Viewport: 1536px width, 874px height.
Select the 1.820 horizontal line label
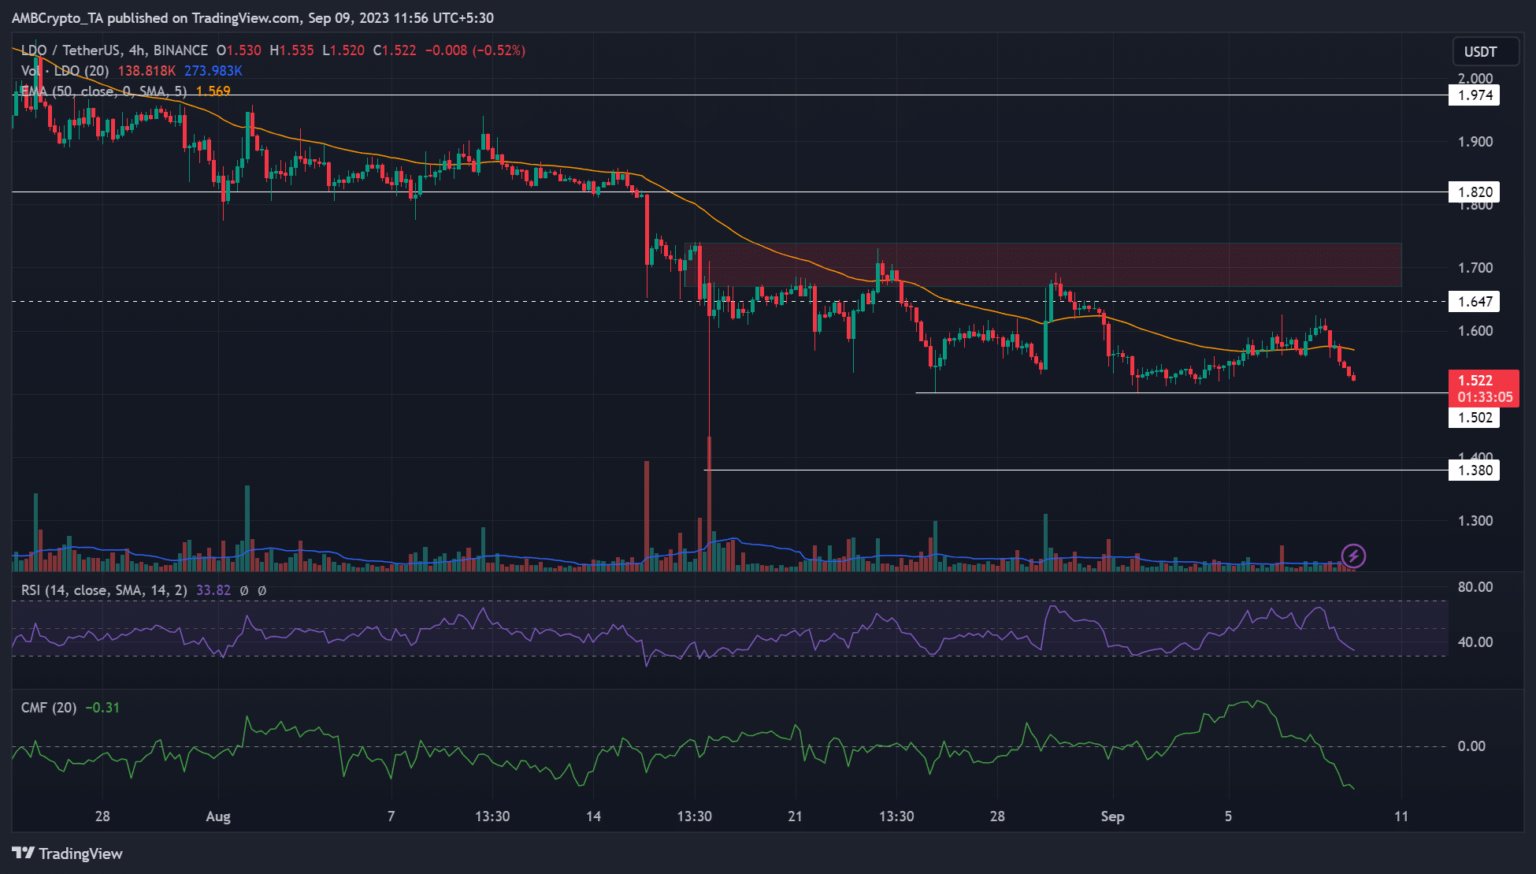[x=1474, y=192]
